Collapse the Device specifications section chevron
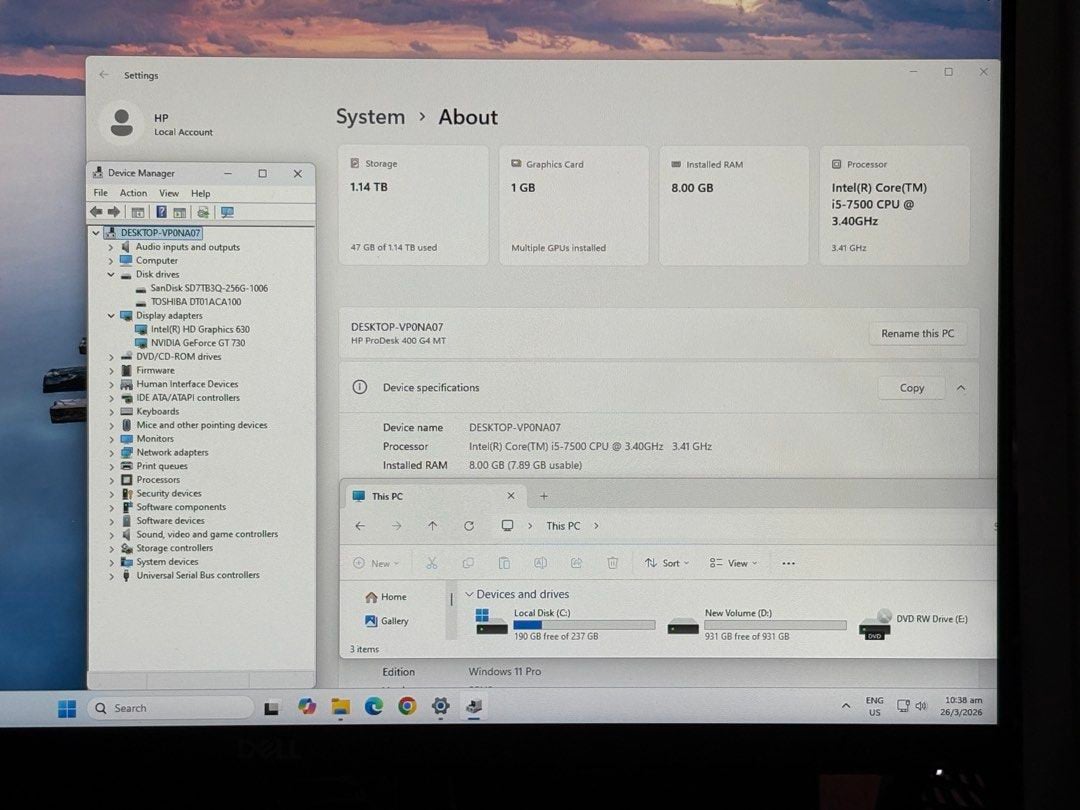Image resolution: width=1080 pixels, height=810 pixels. pyautogui.click(x=961, y=388)
